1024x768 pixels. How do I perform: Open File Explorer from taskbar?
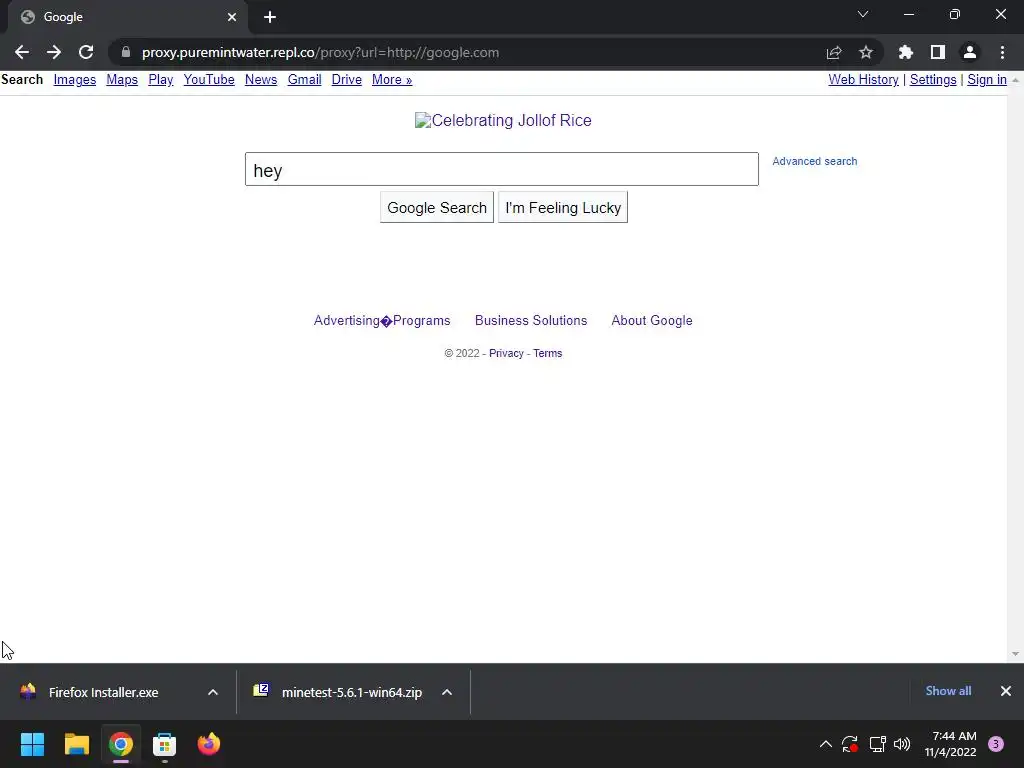(76, 744)
